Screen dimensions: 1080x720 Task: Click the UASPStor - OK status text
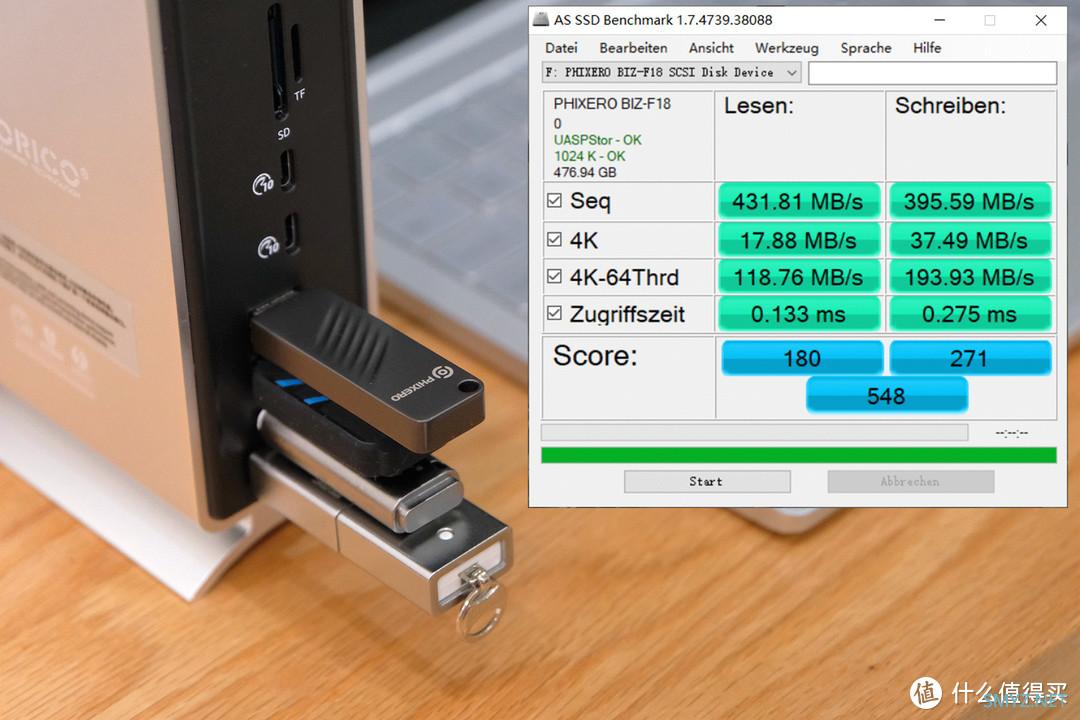(597, 140)
